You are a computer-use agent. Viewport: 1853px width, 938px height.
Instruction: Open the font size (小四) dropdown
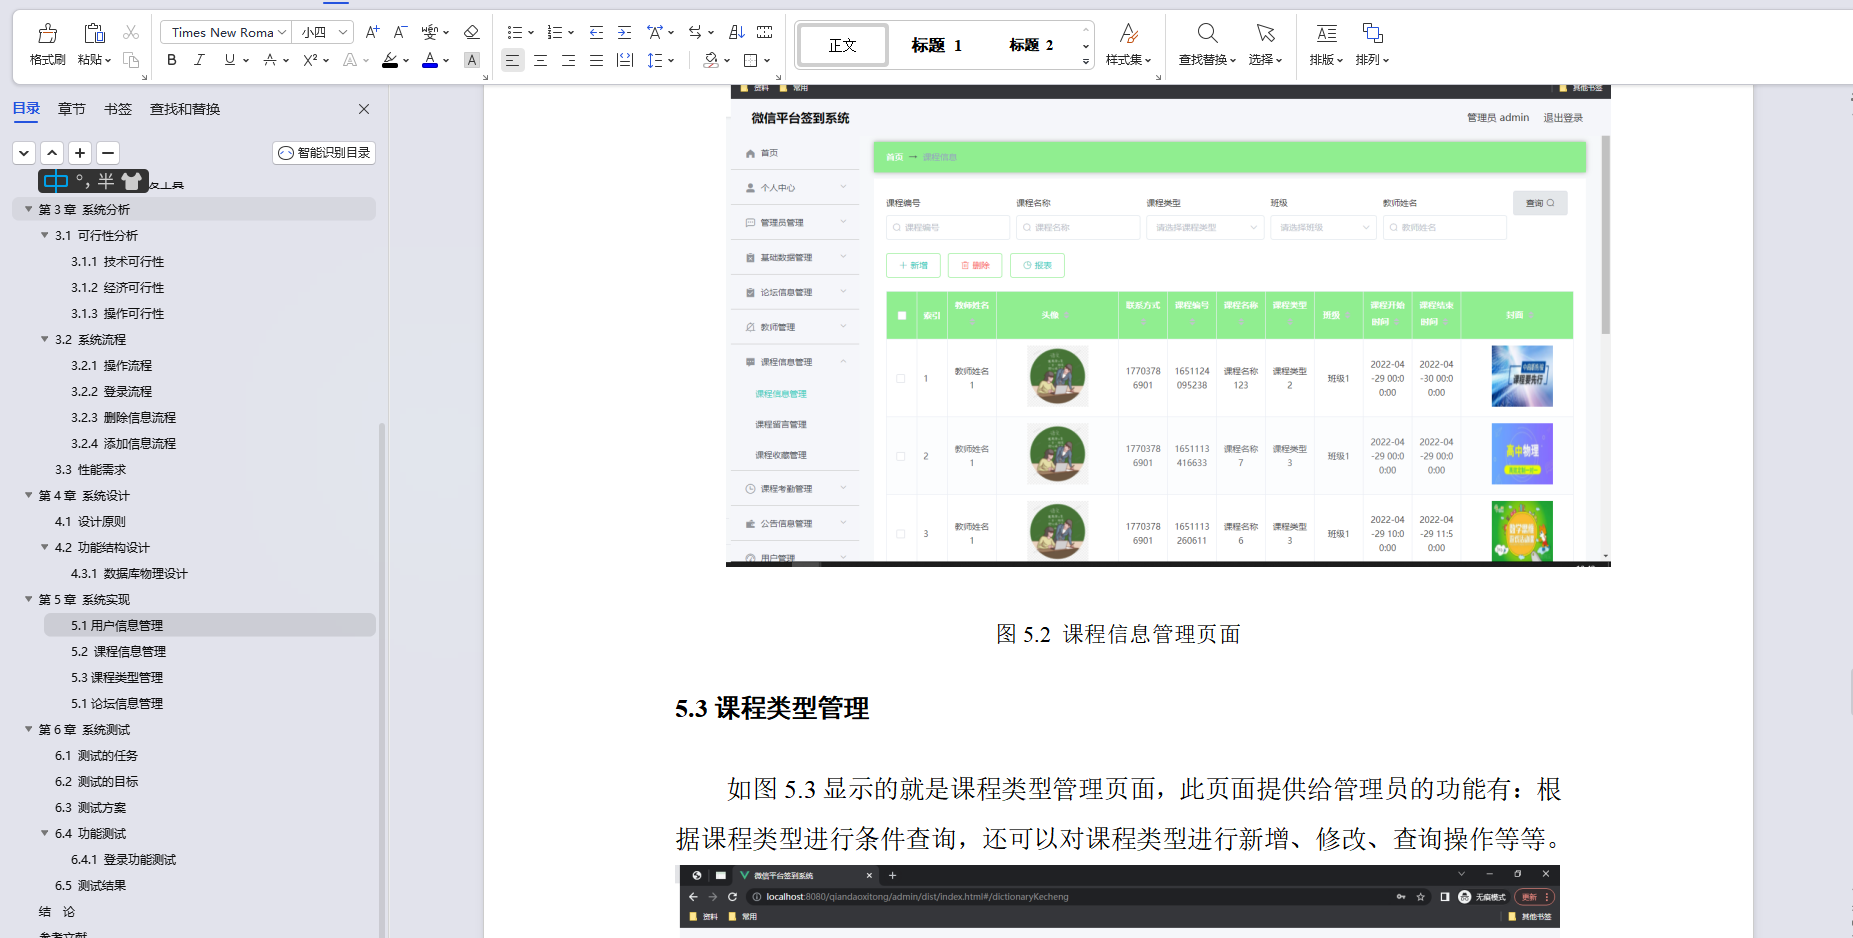coord(322,31)
